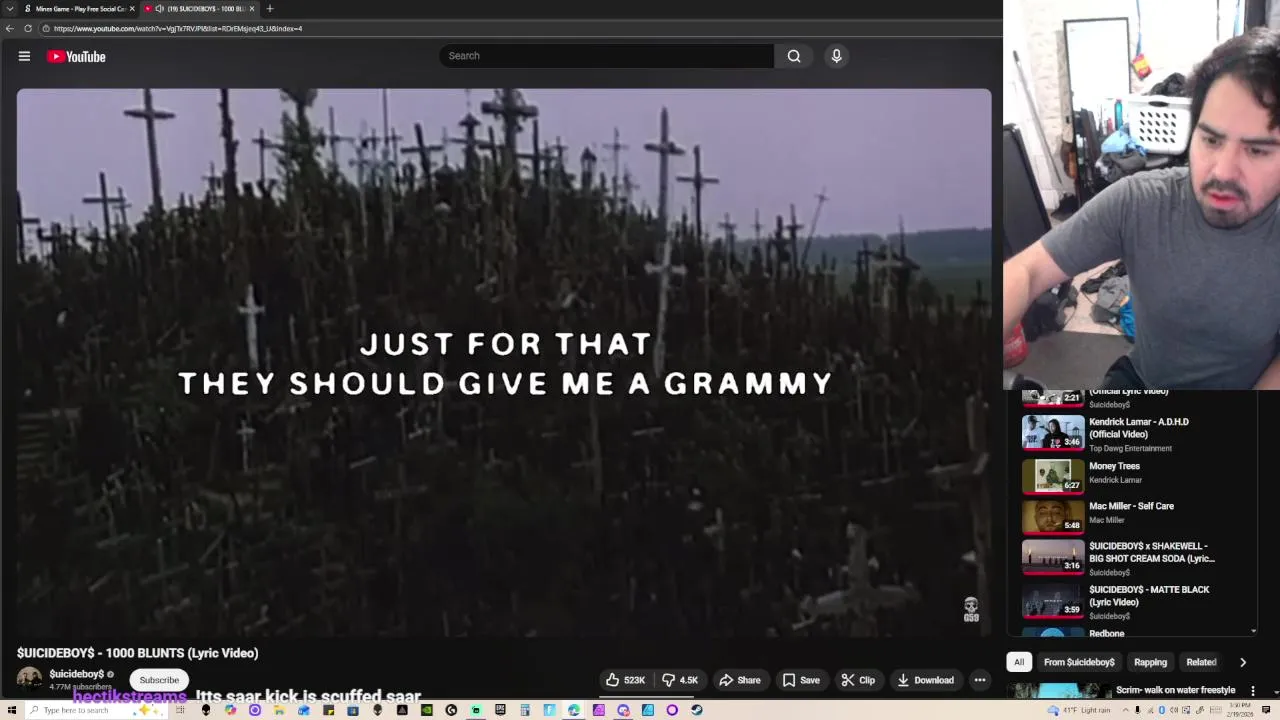This screenshot has width=1280, height=720.
Task: Open taskbar clock and date
Action: 1239,710
